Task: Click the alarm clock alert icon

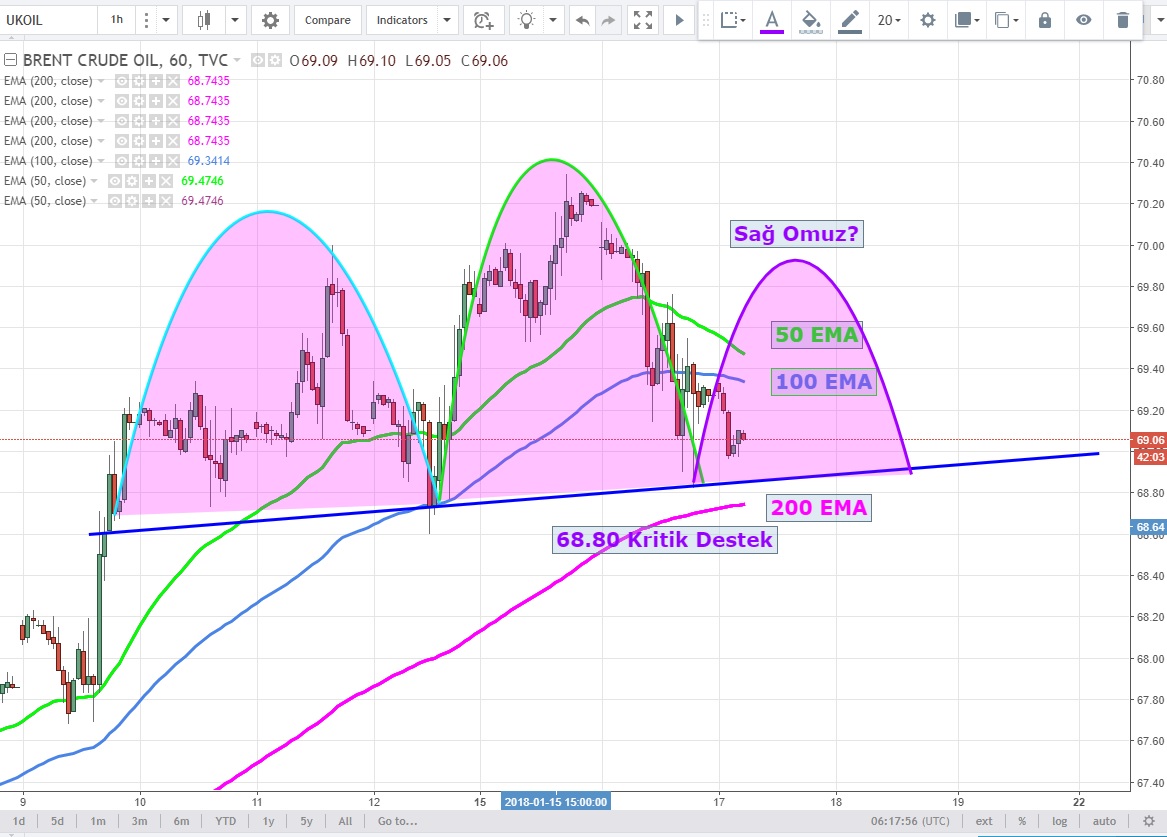Action: click(x=484, y=19)
